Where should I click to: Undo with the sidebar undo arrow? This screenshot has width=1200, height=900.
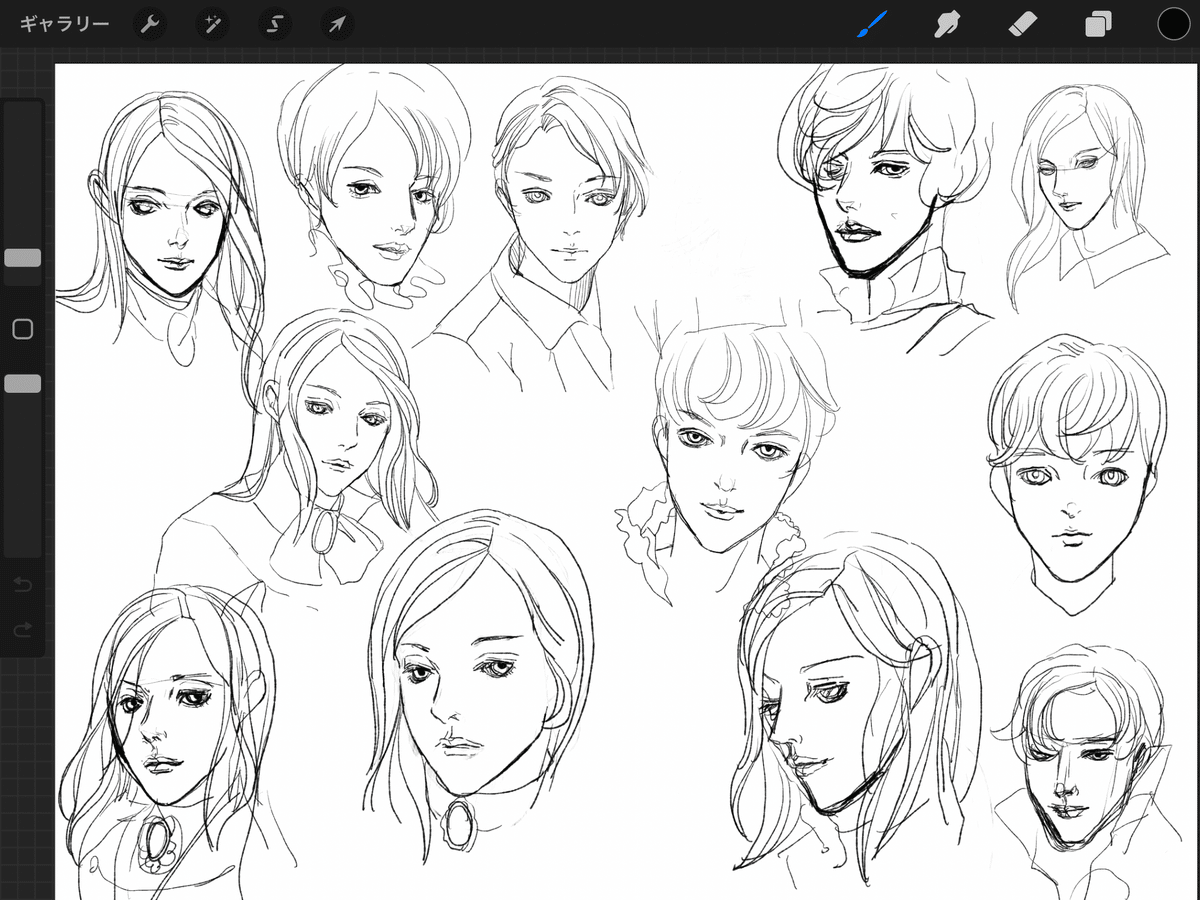pyautogui.click(x=22, y=583)
